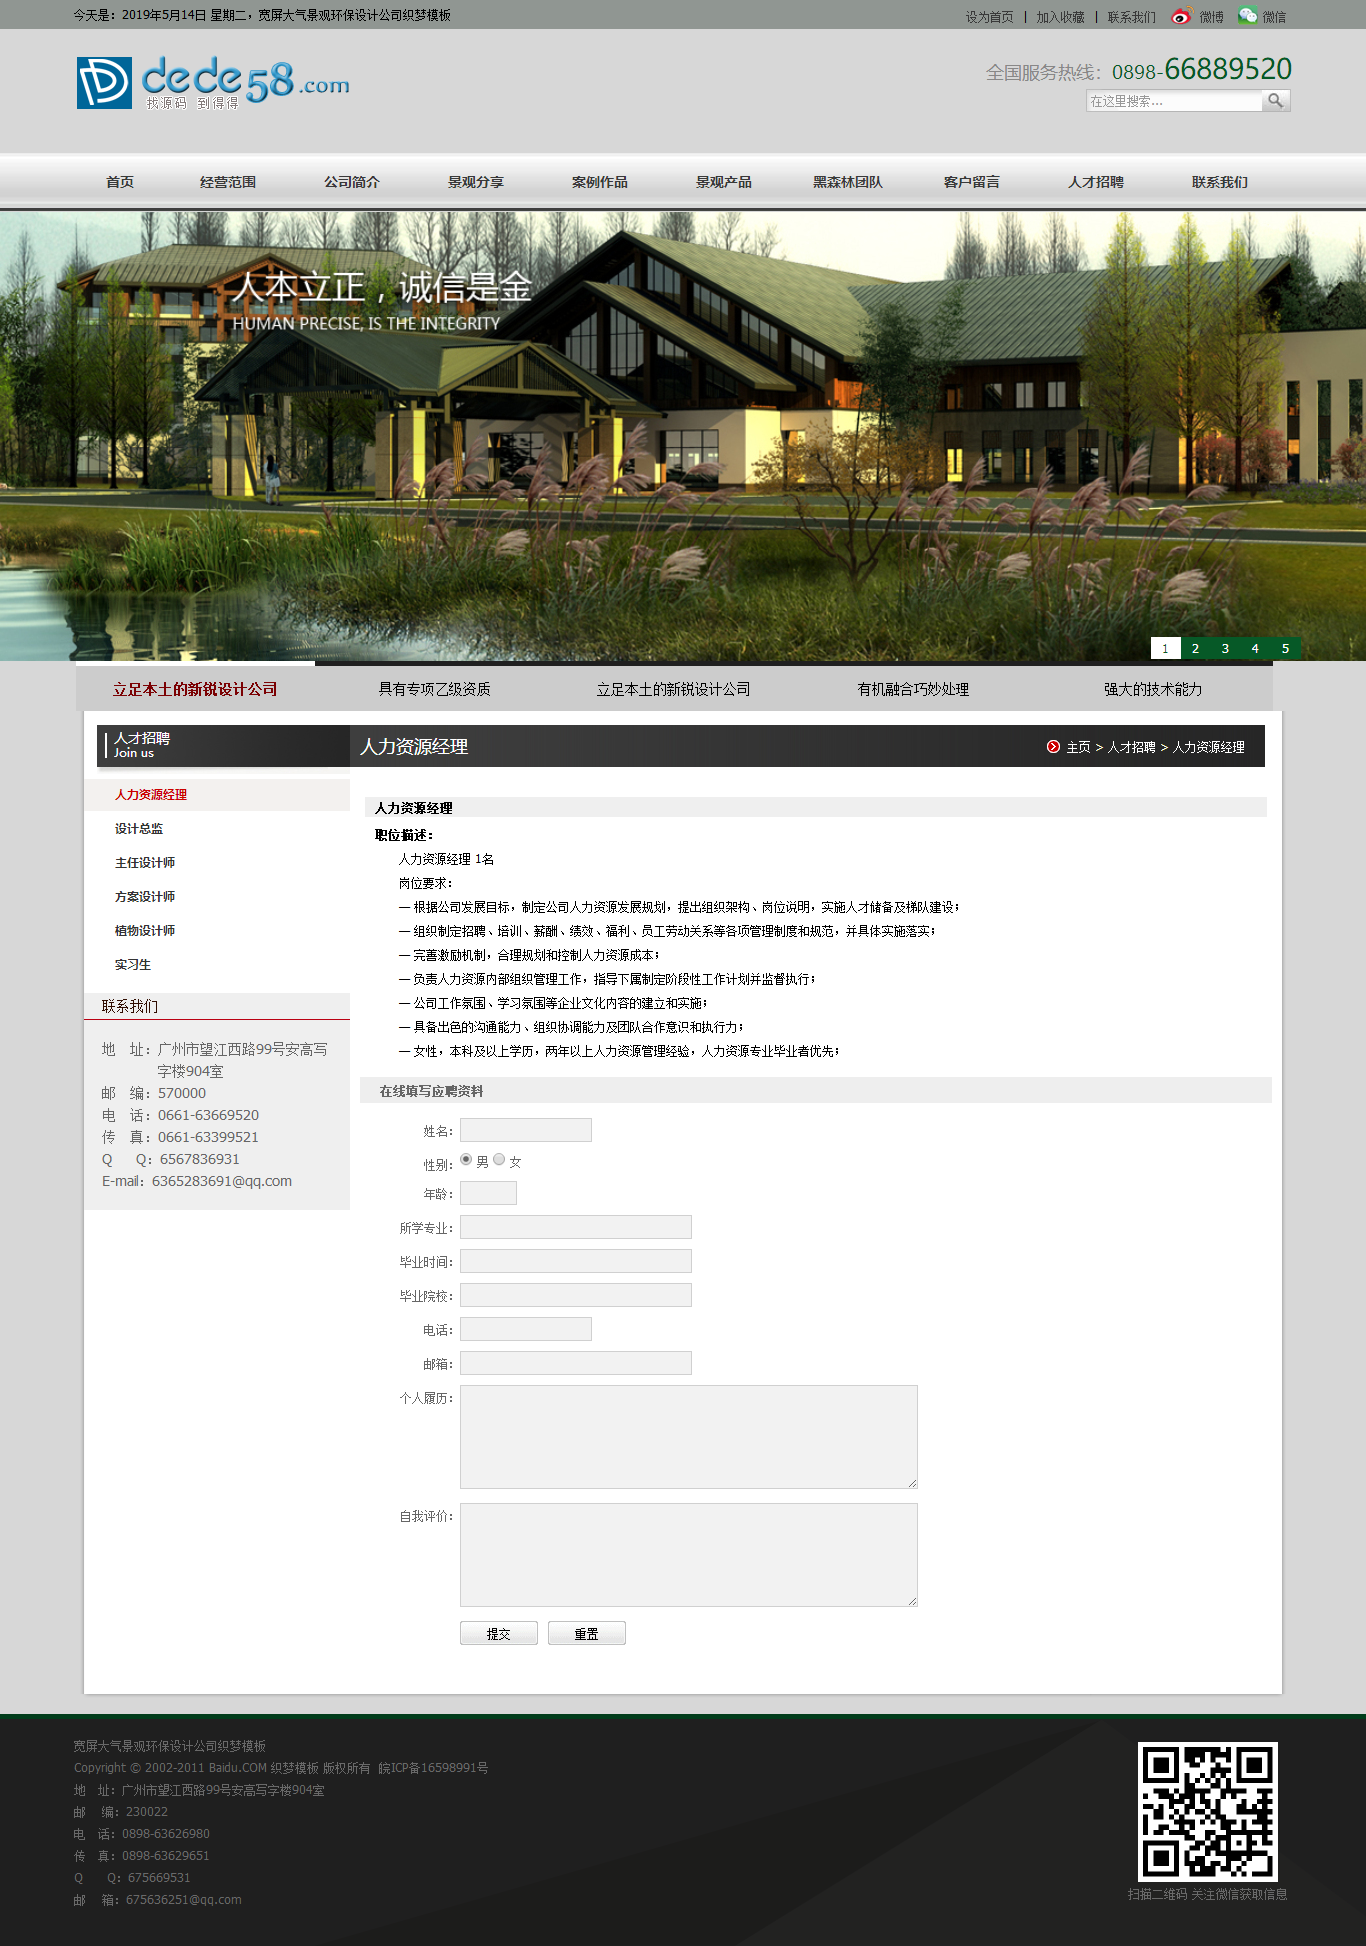Click the 年龄 input field
1366x1946 pixels.
[x=488, y=1193]
